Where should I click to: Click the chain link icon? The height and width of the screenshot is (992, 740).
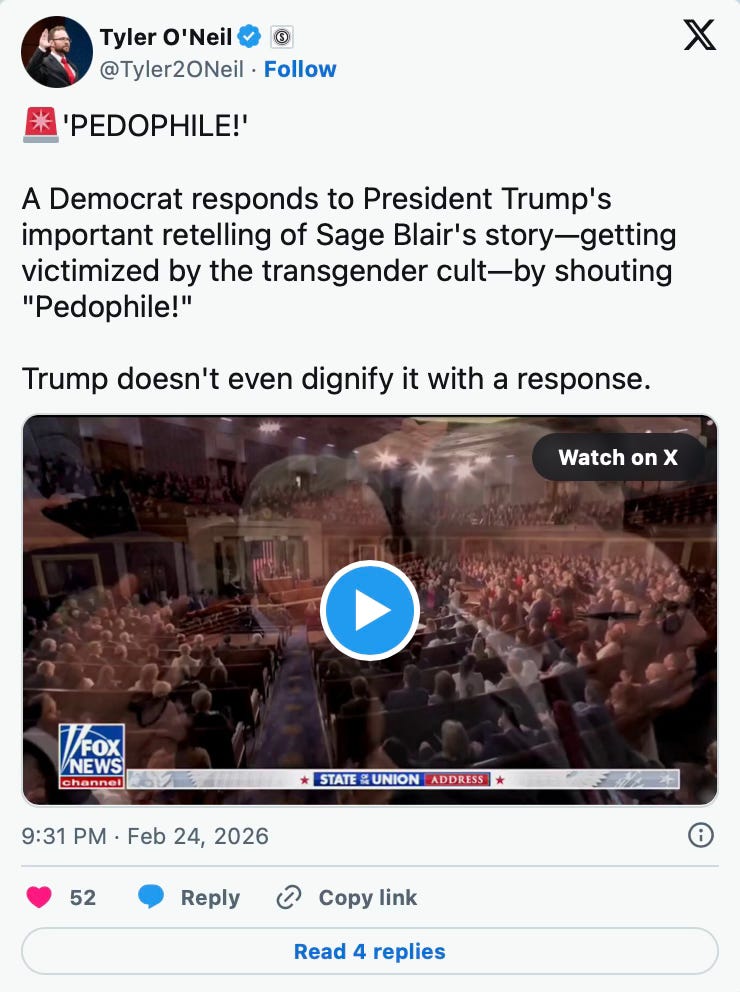pos(289,897)
